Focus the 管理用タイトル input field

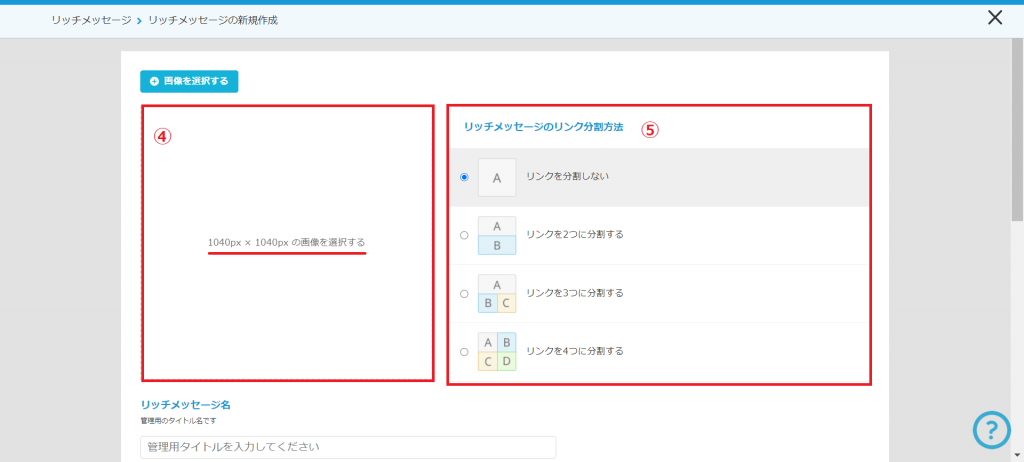[x=348, y=446]
